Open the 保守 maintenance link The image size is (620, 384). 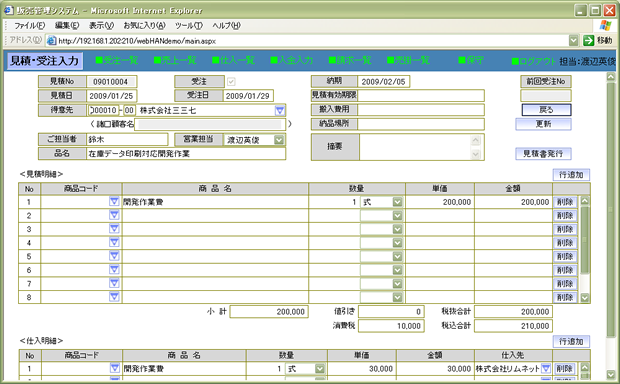471,61
